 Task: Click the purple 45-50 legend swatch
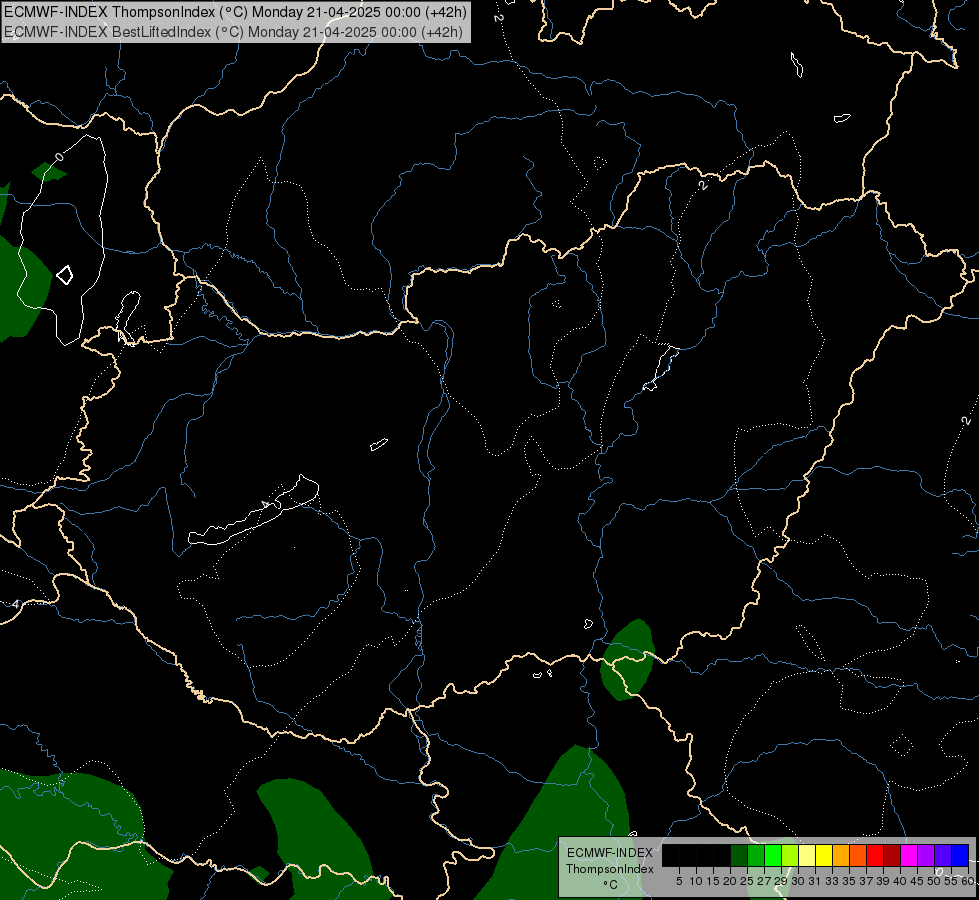(x=926, y=855)
